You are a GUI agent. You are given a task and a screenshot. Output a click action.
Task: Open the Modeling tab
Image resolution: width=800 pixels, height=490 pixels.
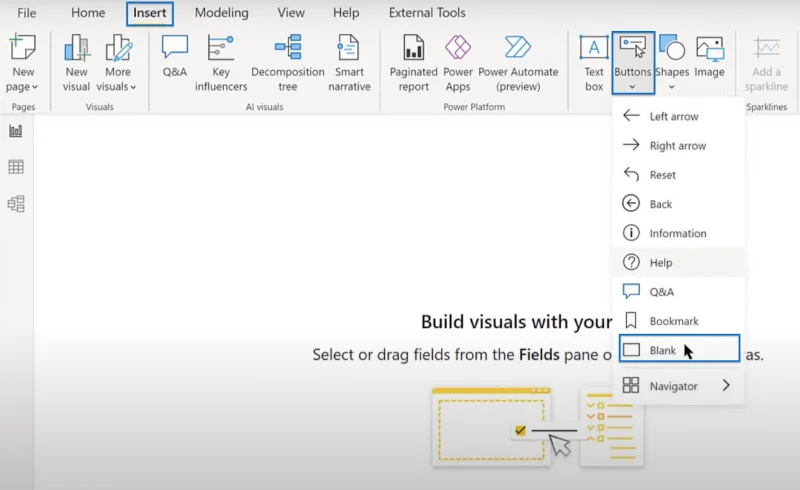[x=221, y=13]
